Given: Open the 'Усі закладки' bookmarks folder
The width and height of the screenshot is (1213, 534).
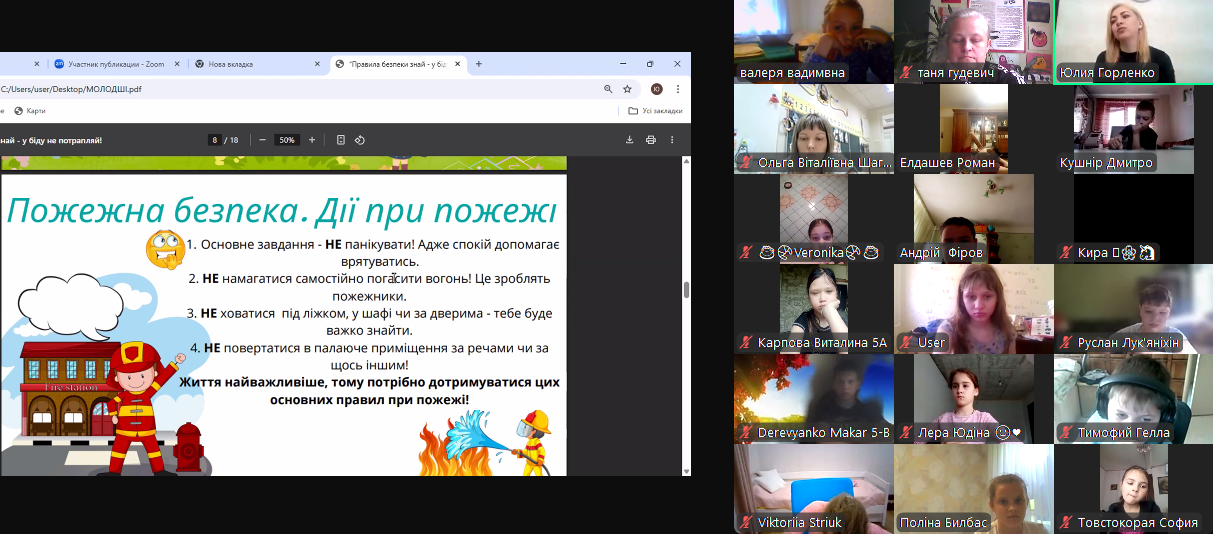Looking at the screenshot, I should pyautogui.click(x=655, y=111).
